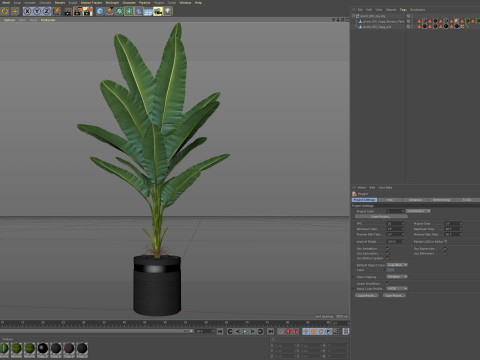Play the animation forward
Screen dimensions: 480x360
click(x=245, y=331)
